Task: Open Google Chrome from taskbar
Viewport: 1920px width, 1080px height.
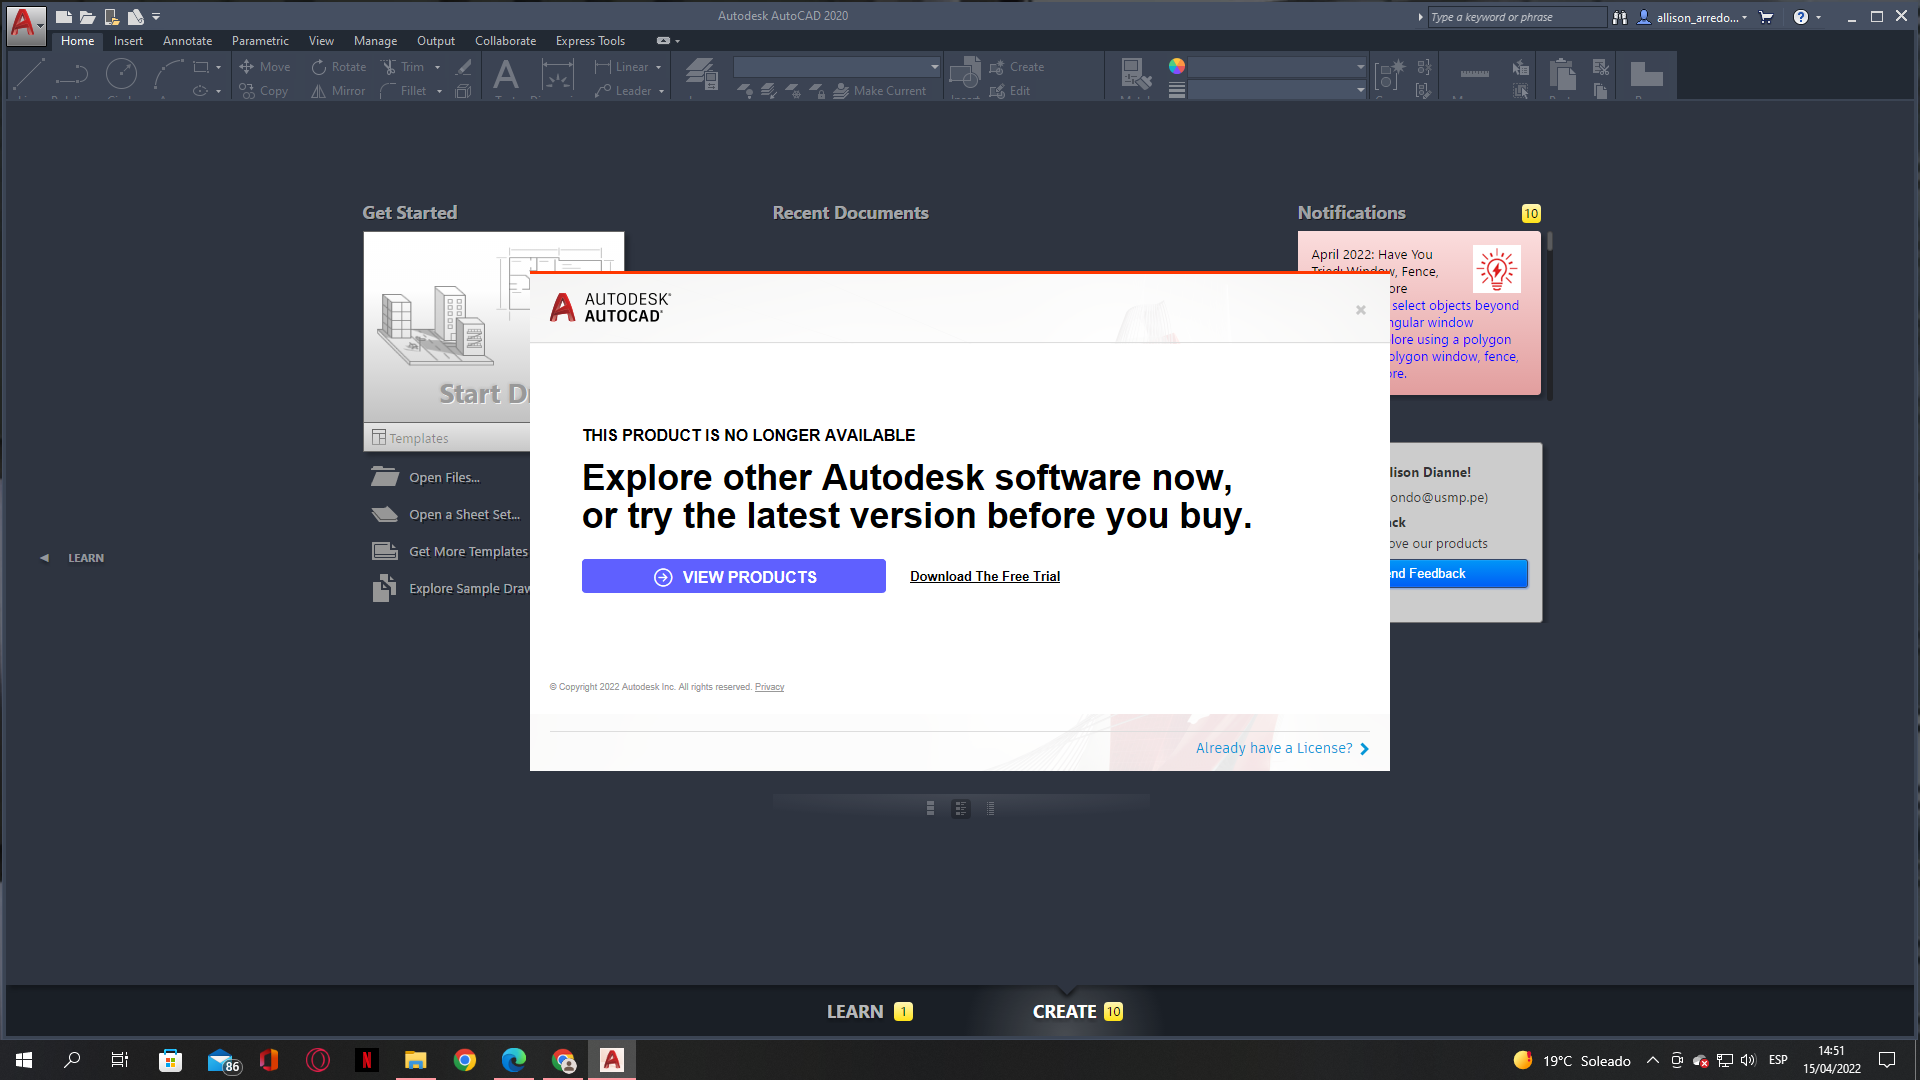Action: (465, 1060)
